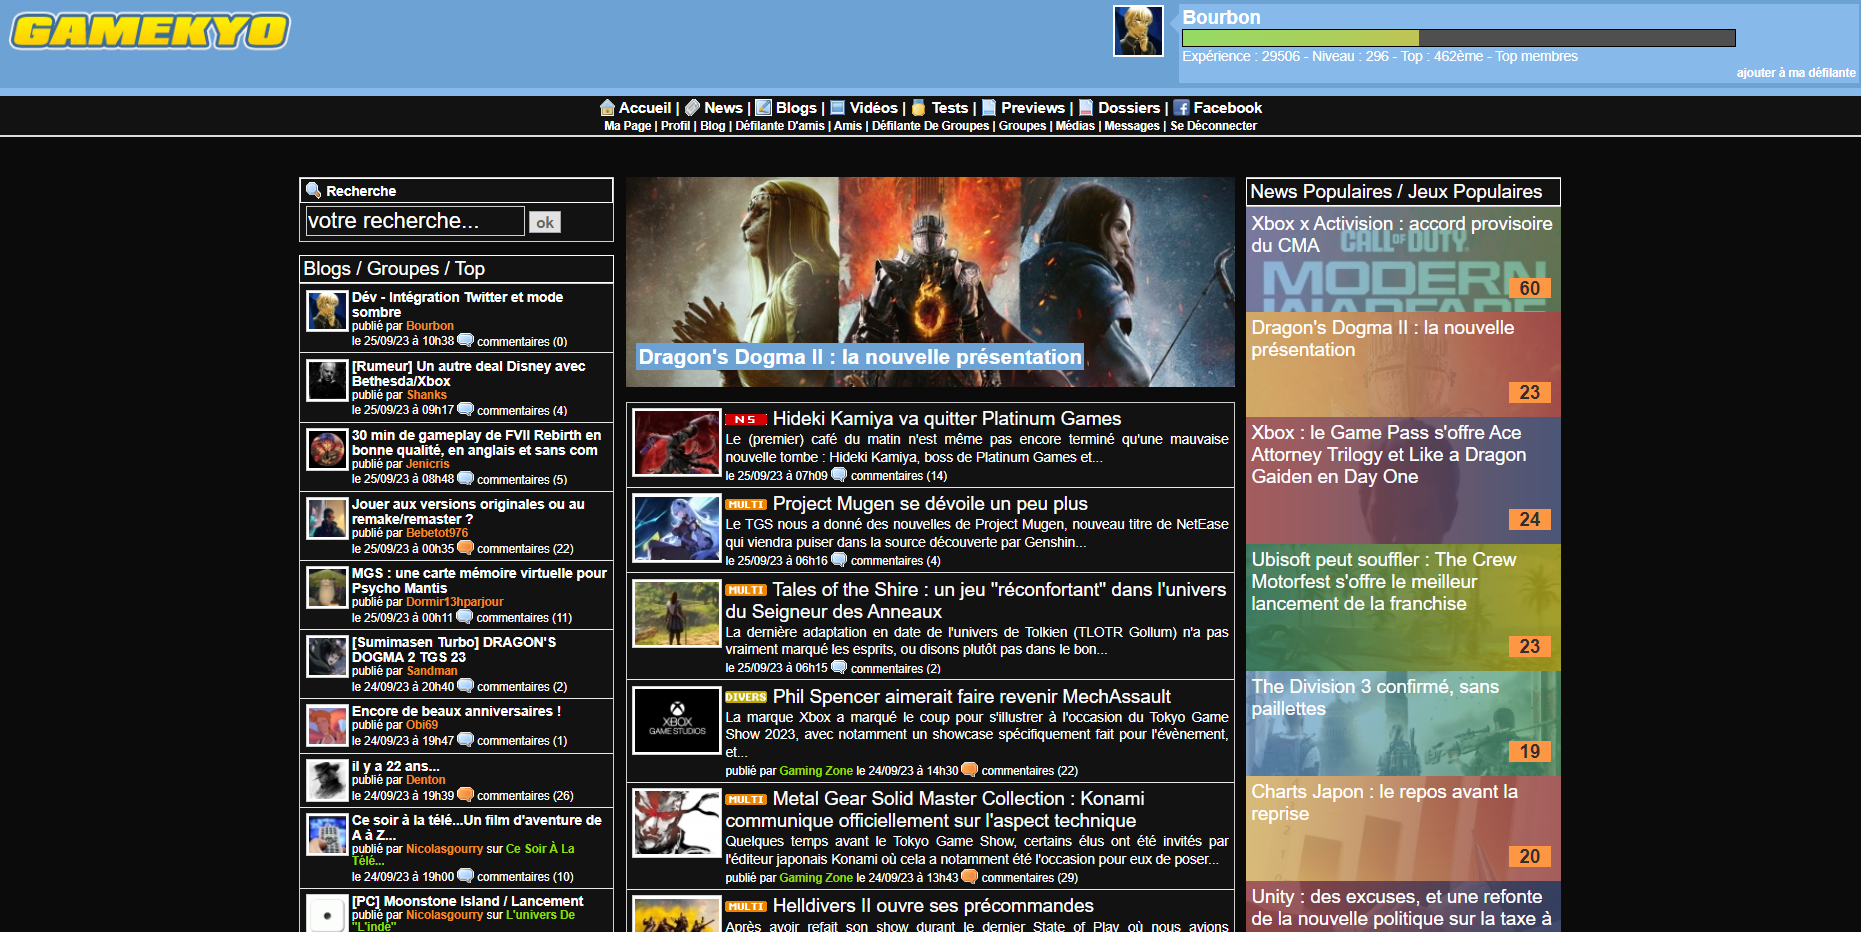Open the Tests menu item
1861x932 pixels.
click(950, 108)
